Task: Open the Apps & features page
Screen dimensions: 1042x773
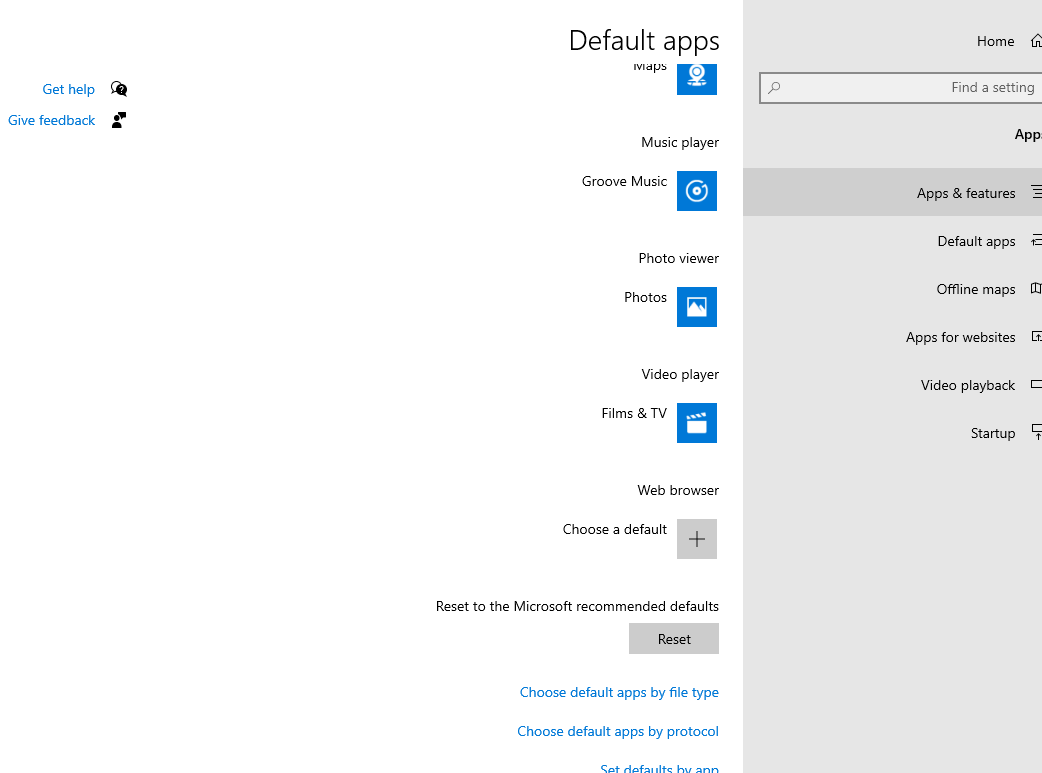Action: point(892,193)
